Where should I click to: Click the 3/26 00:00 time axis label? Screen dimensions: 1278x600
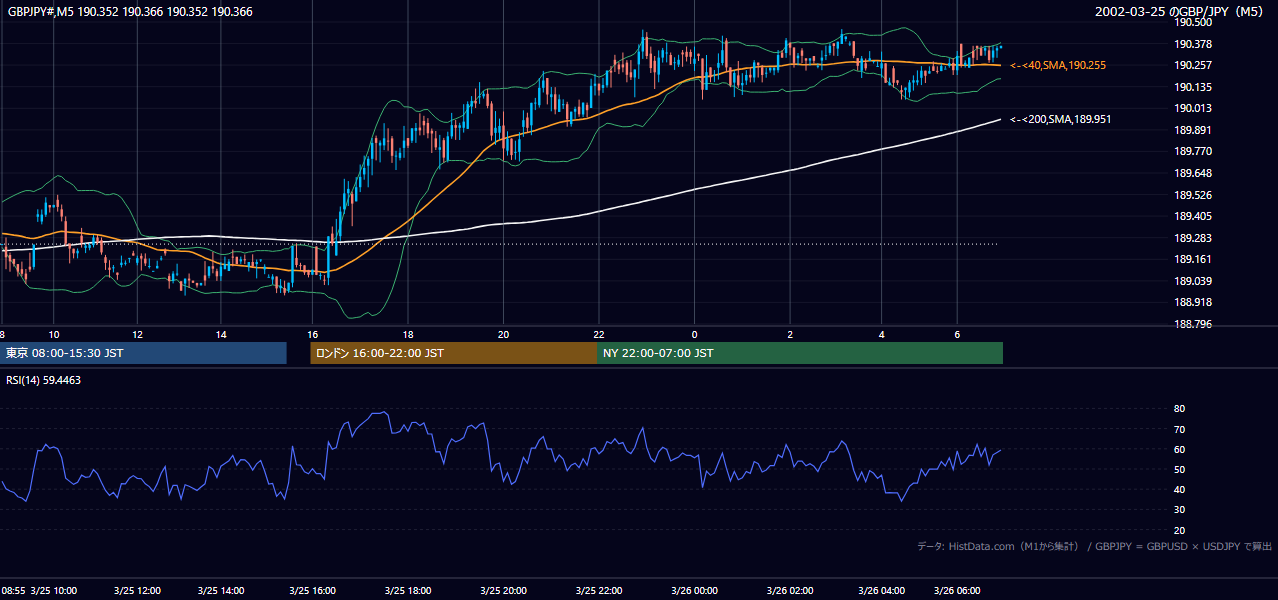tap(694, 590)
